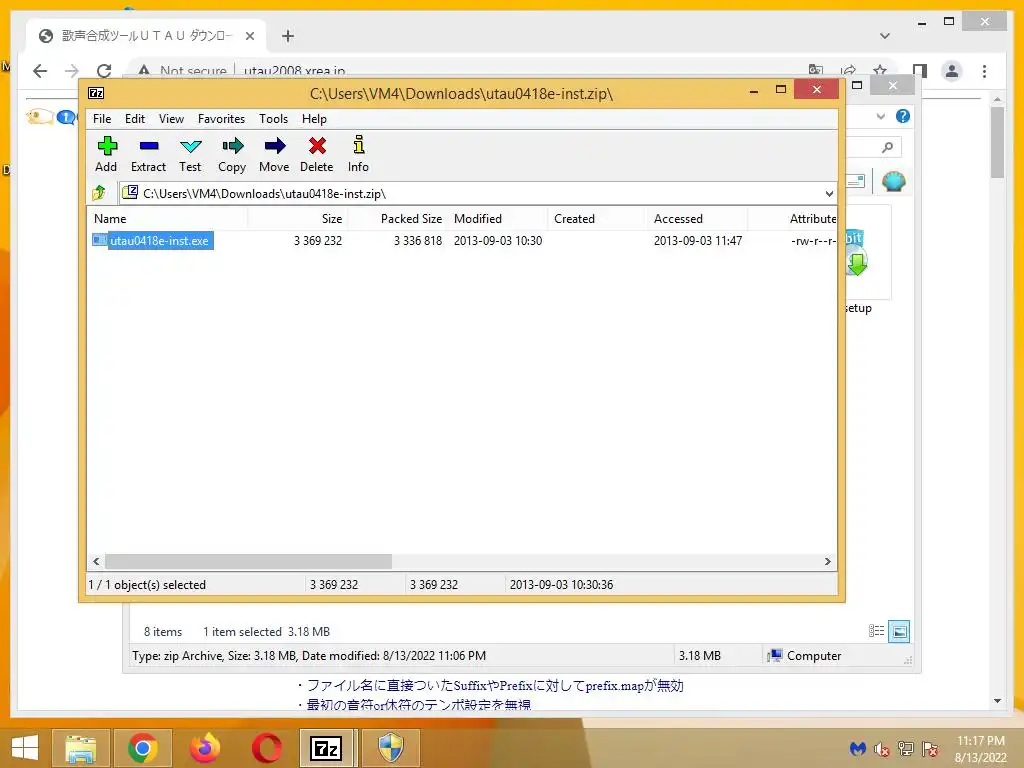Click the horizontal scrollbar right arrow

point(827,562)
